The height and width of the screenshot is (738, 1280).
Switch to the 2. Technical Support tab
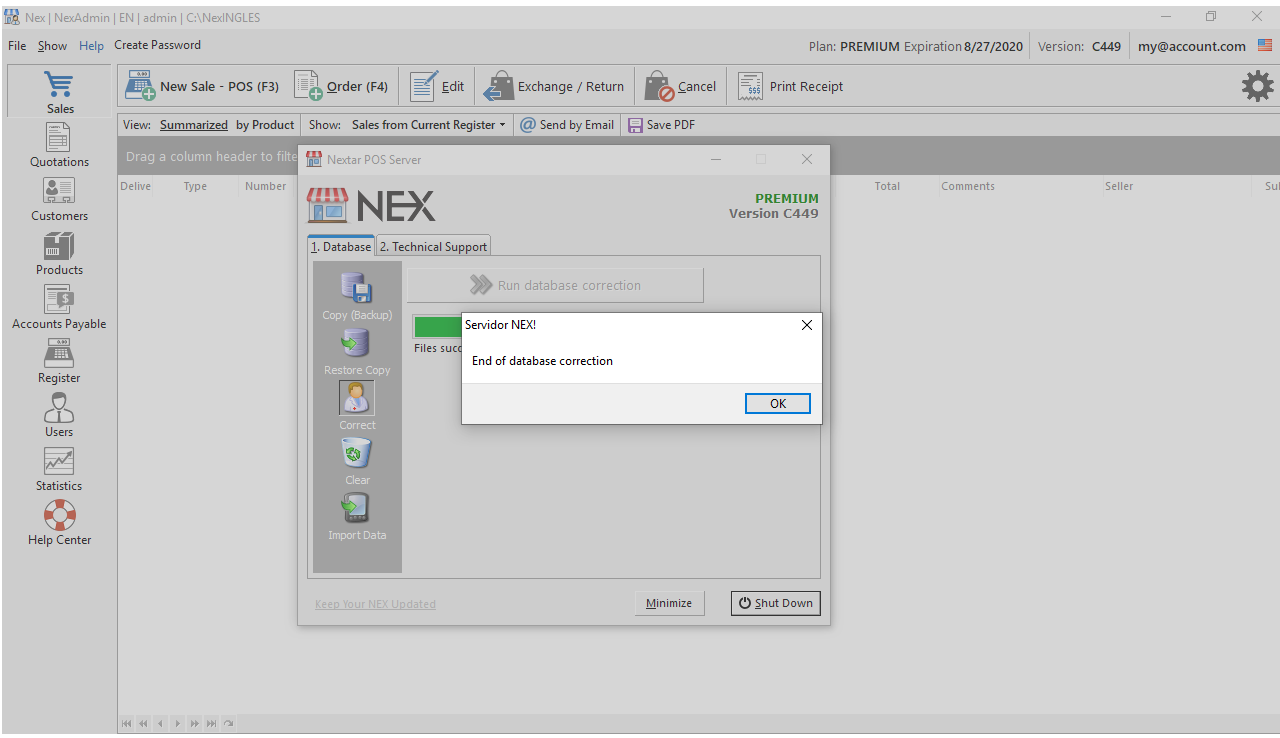click(433, 246)
